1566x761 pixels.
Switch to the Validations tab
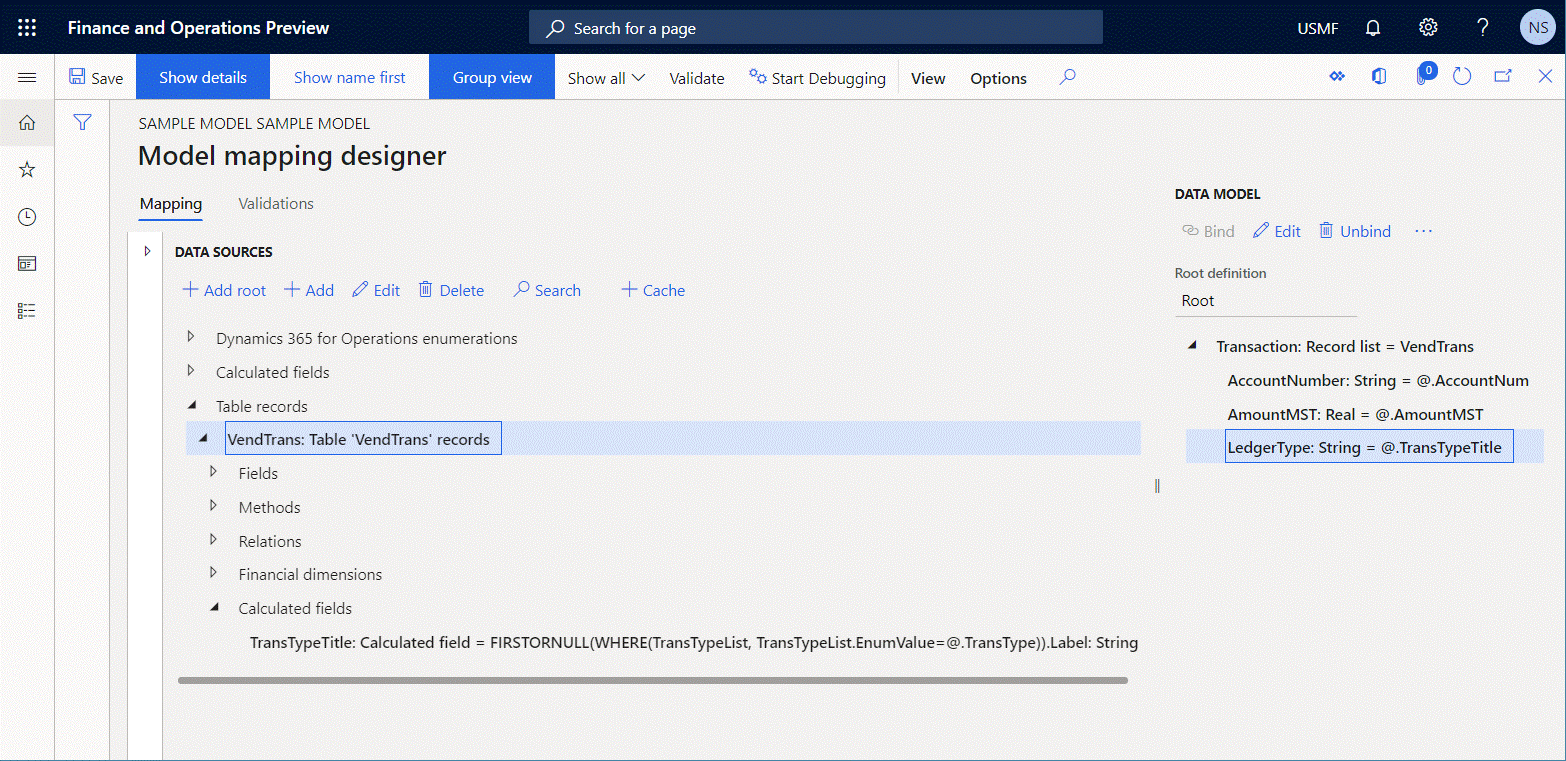click(276, 203)
